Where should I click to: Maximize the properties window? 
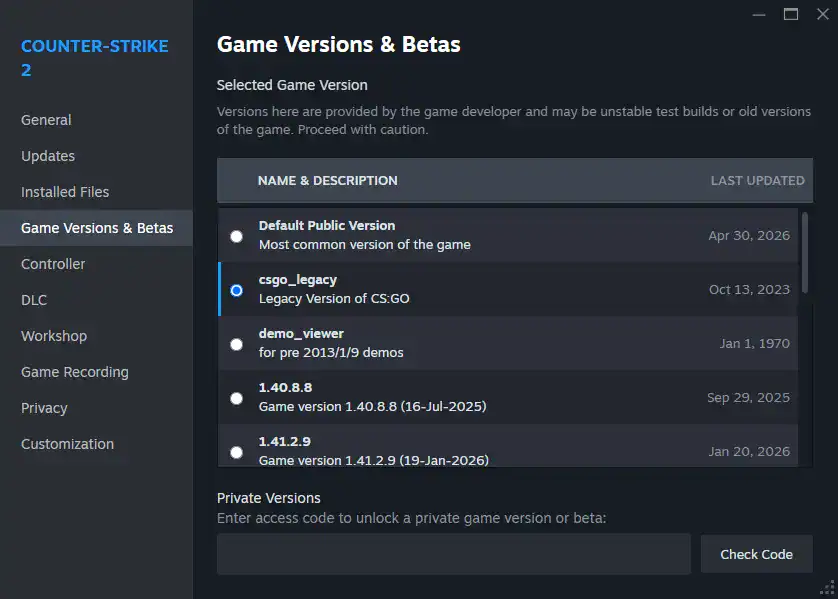coord(791,14)
